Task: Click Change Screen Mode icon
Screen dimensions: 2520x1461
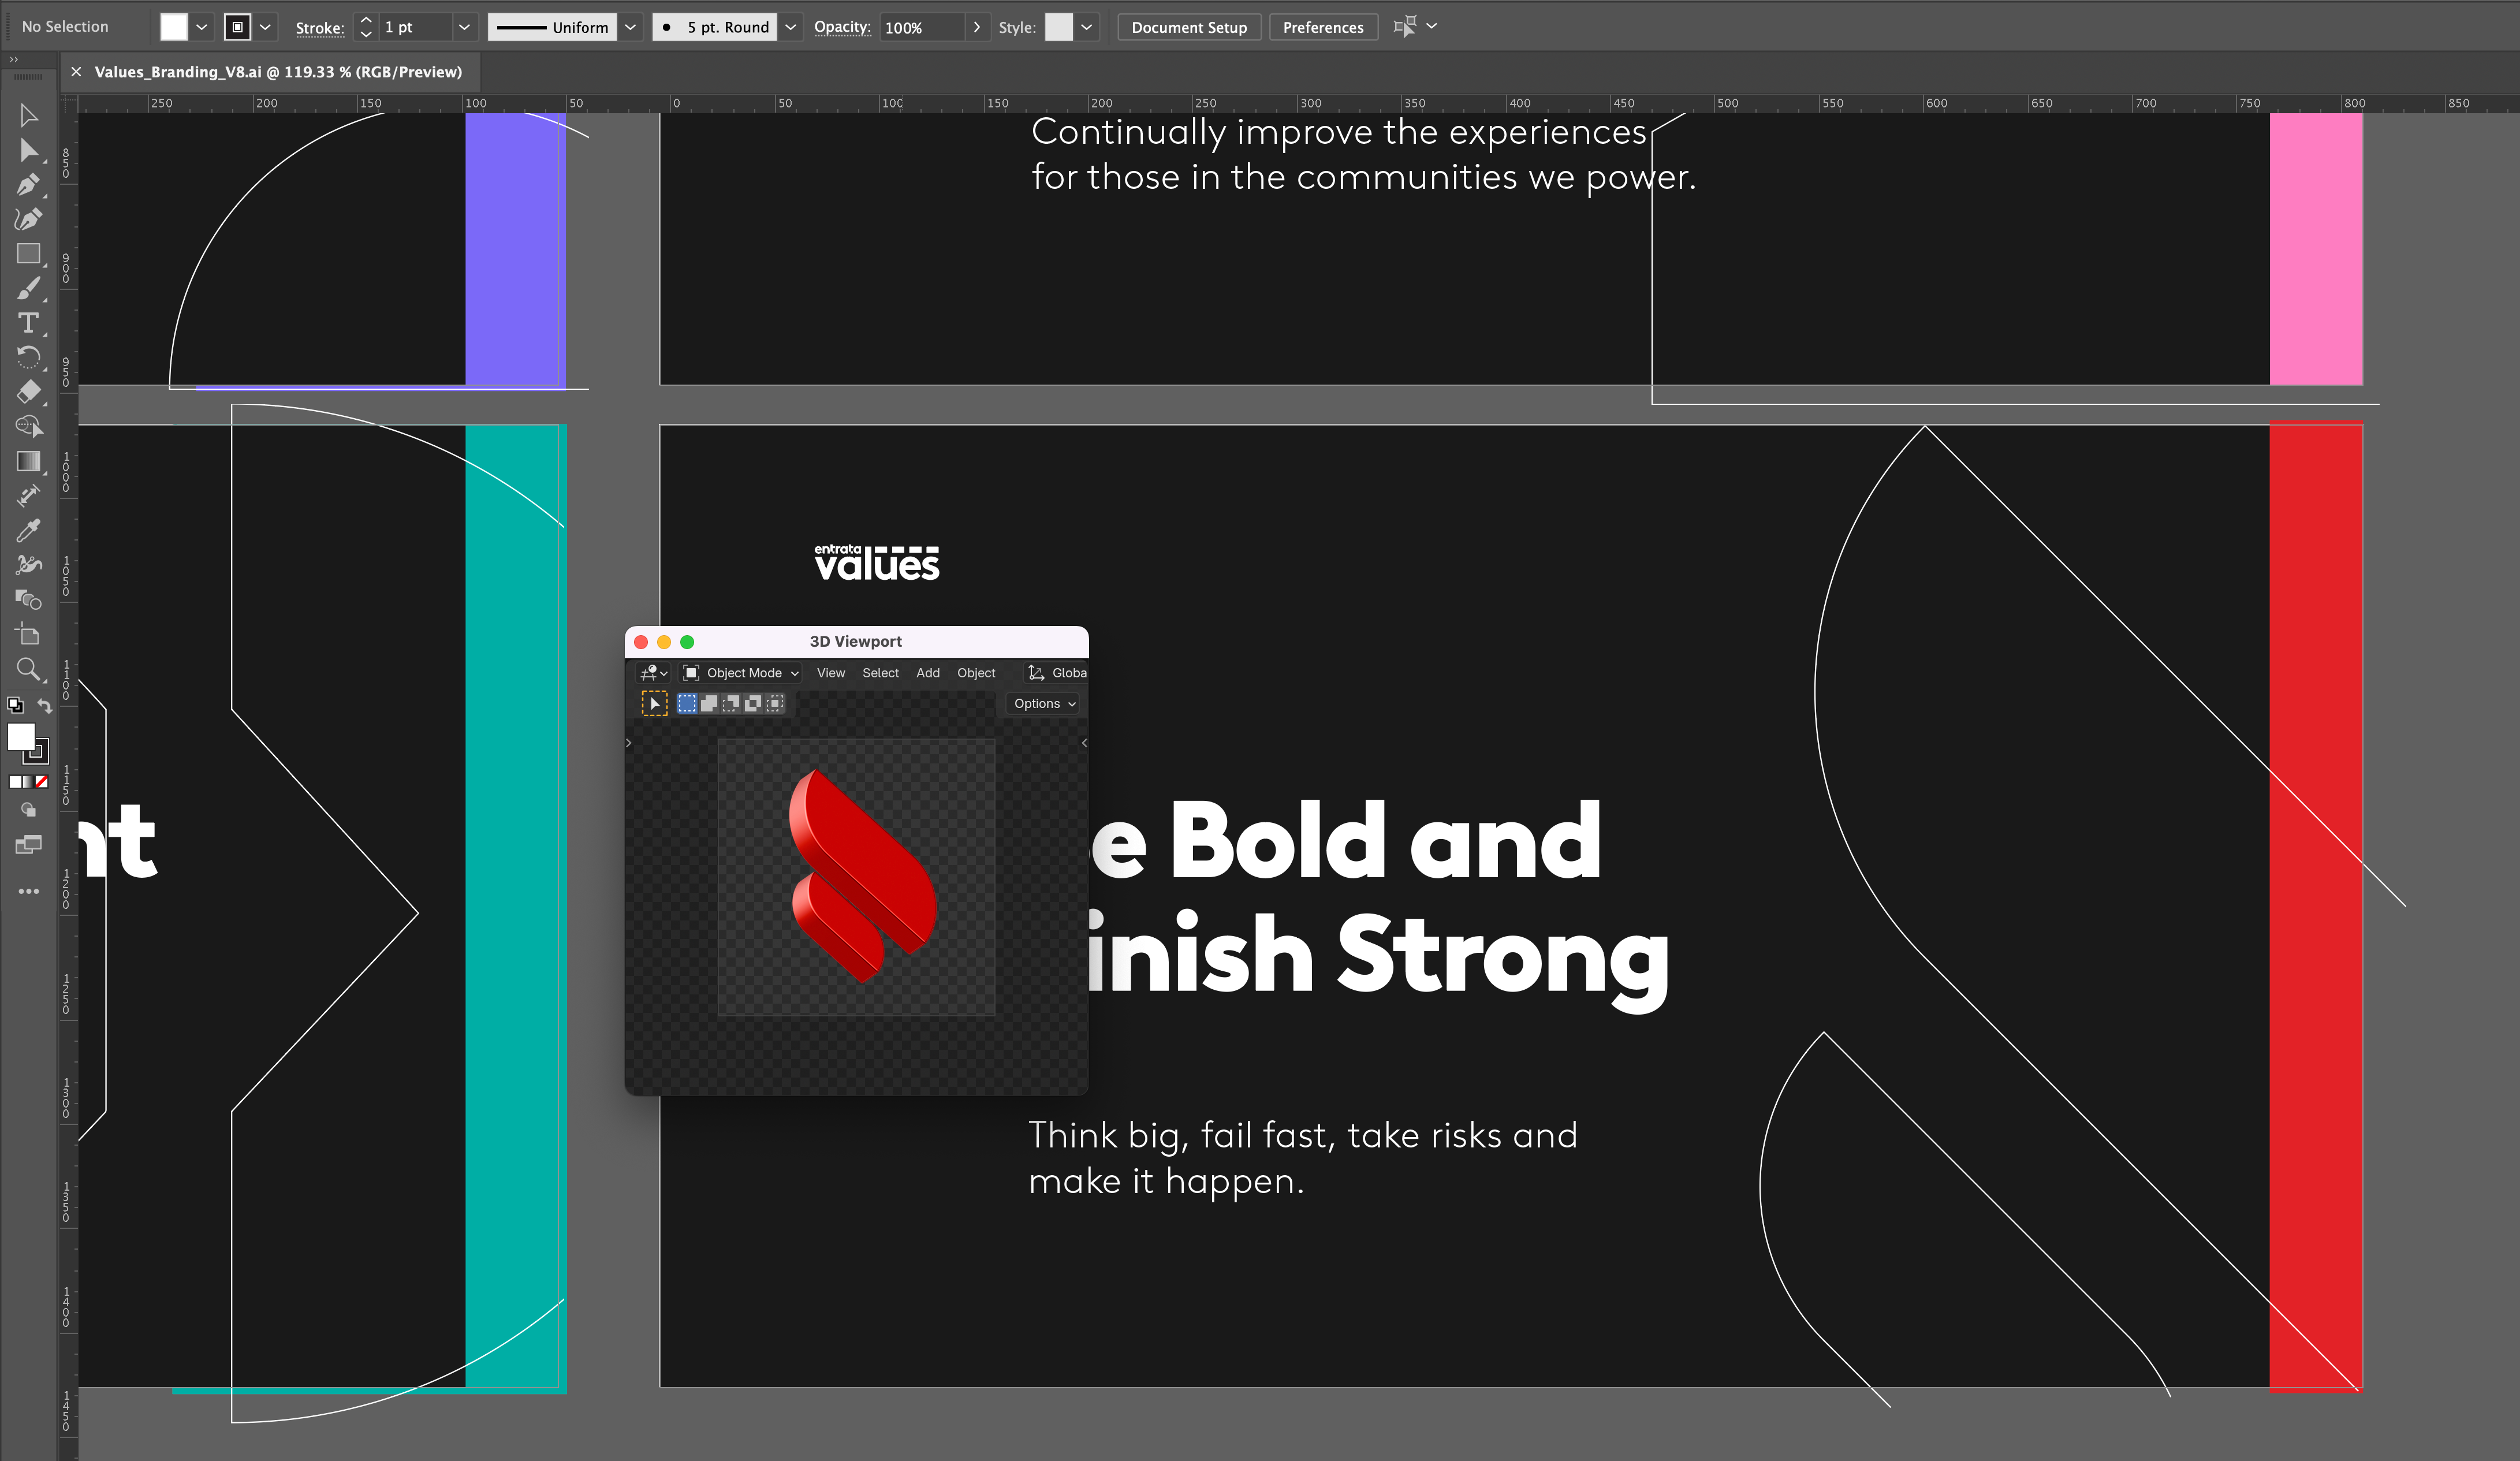Action: [28, 846]
